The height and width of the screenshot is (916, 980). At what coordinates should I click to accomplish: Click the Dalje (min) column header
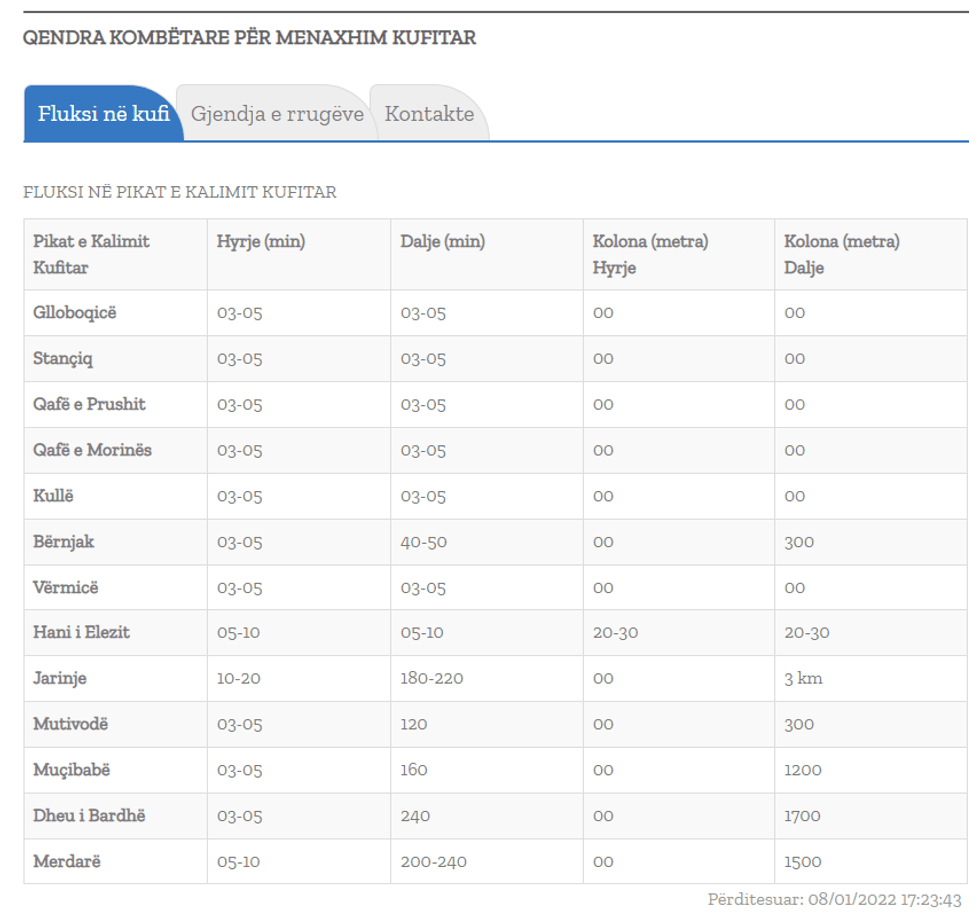click(442, 241)
